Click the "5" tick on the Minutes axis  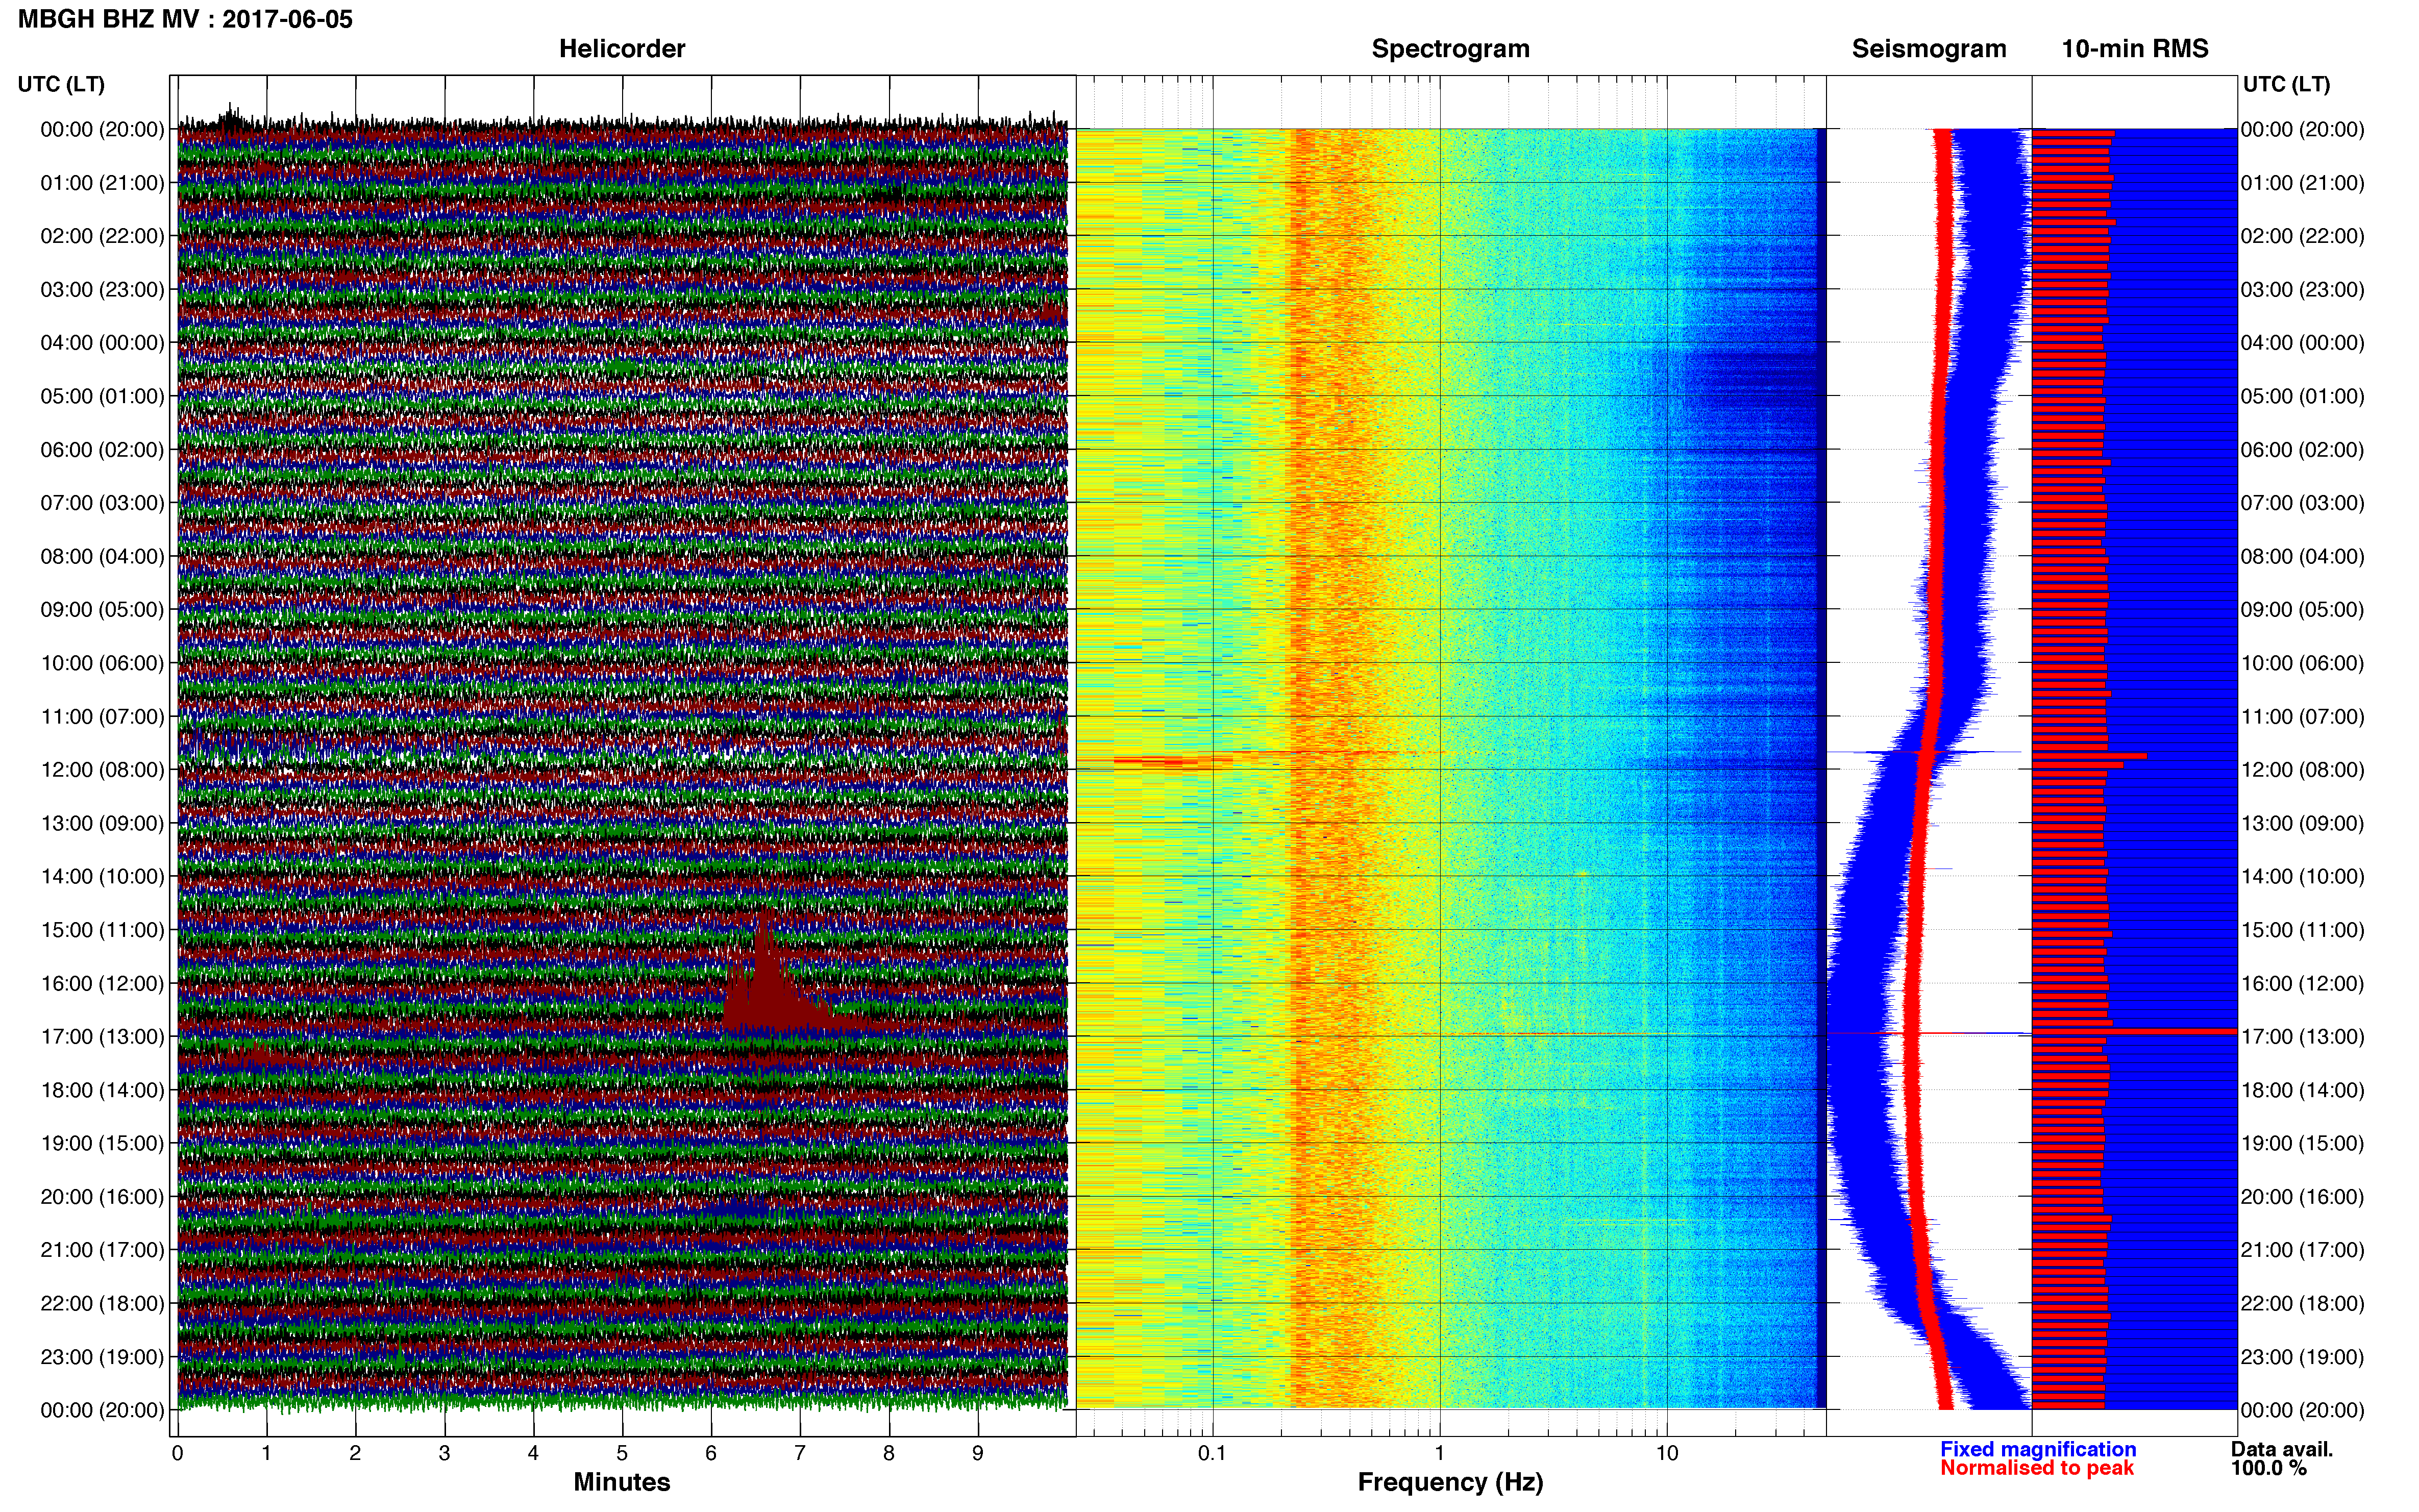622,1454
